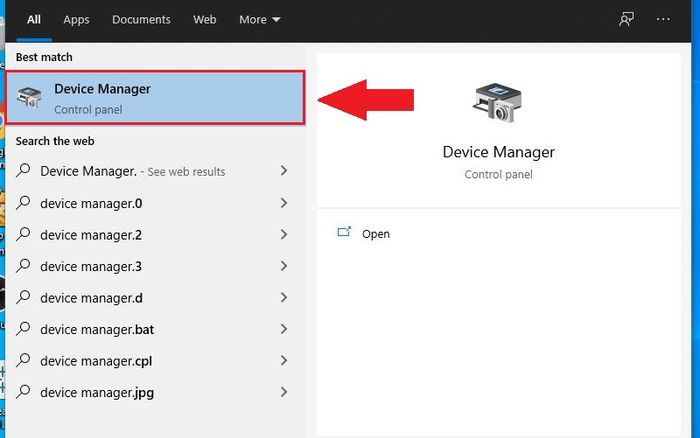Open the three-dot options menu

(x=663, y=19)
